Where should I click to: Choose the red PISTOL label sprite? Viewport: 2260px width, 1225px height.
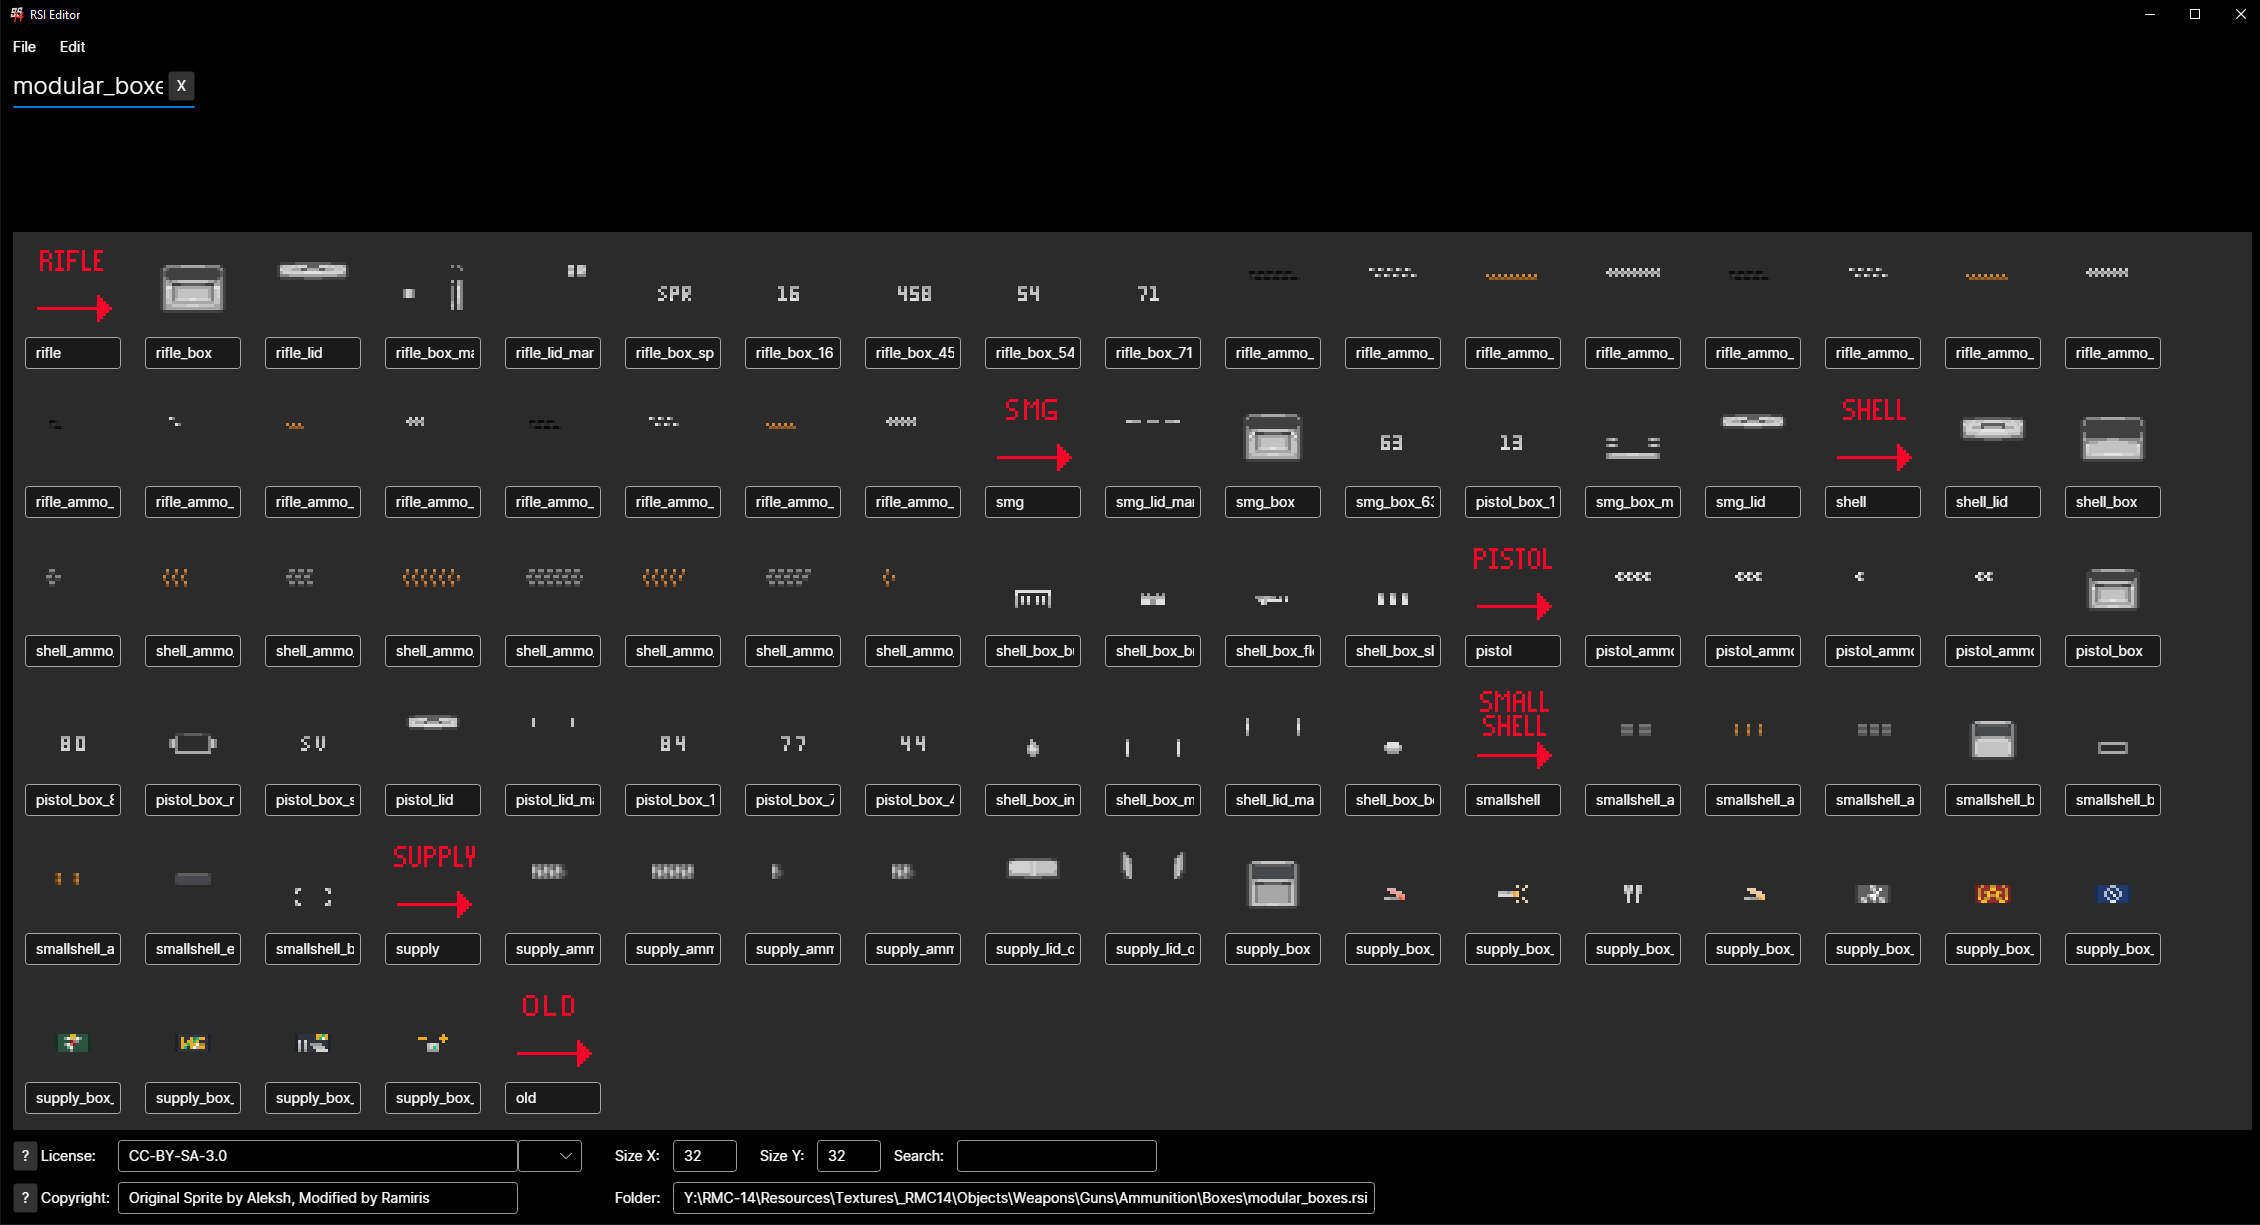1512,582
